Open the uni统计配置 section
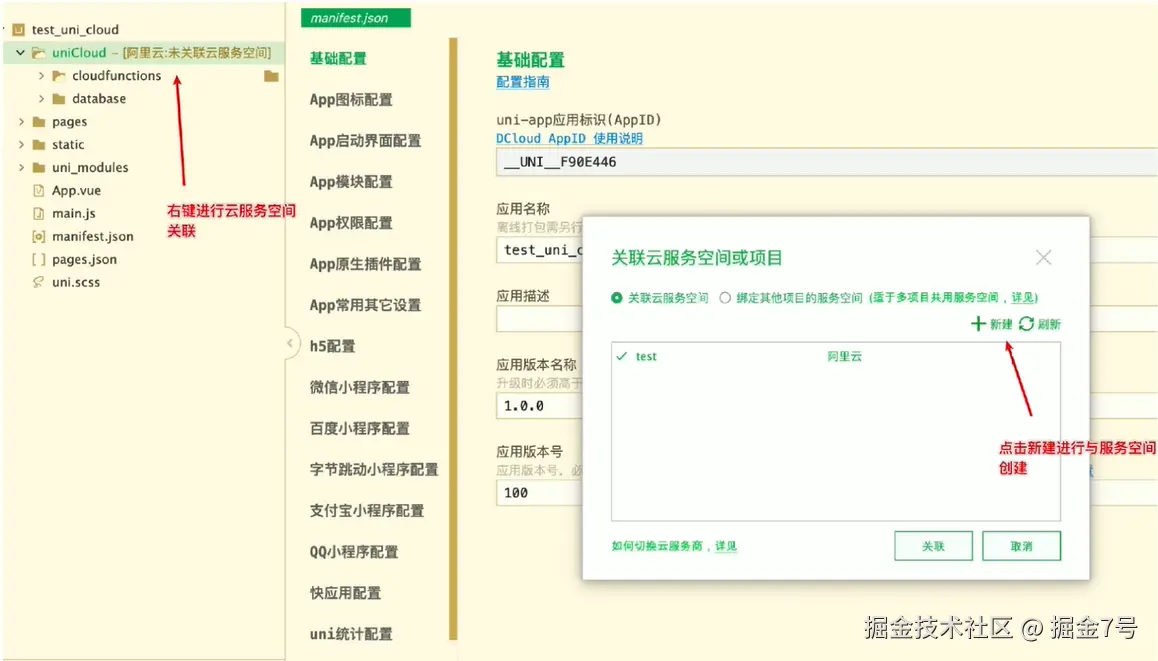 point(351,634)
